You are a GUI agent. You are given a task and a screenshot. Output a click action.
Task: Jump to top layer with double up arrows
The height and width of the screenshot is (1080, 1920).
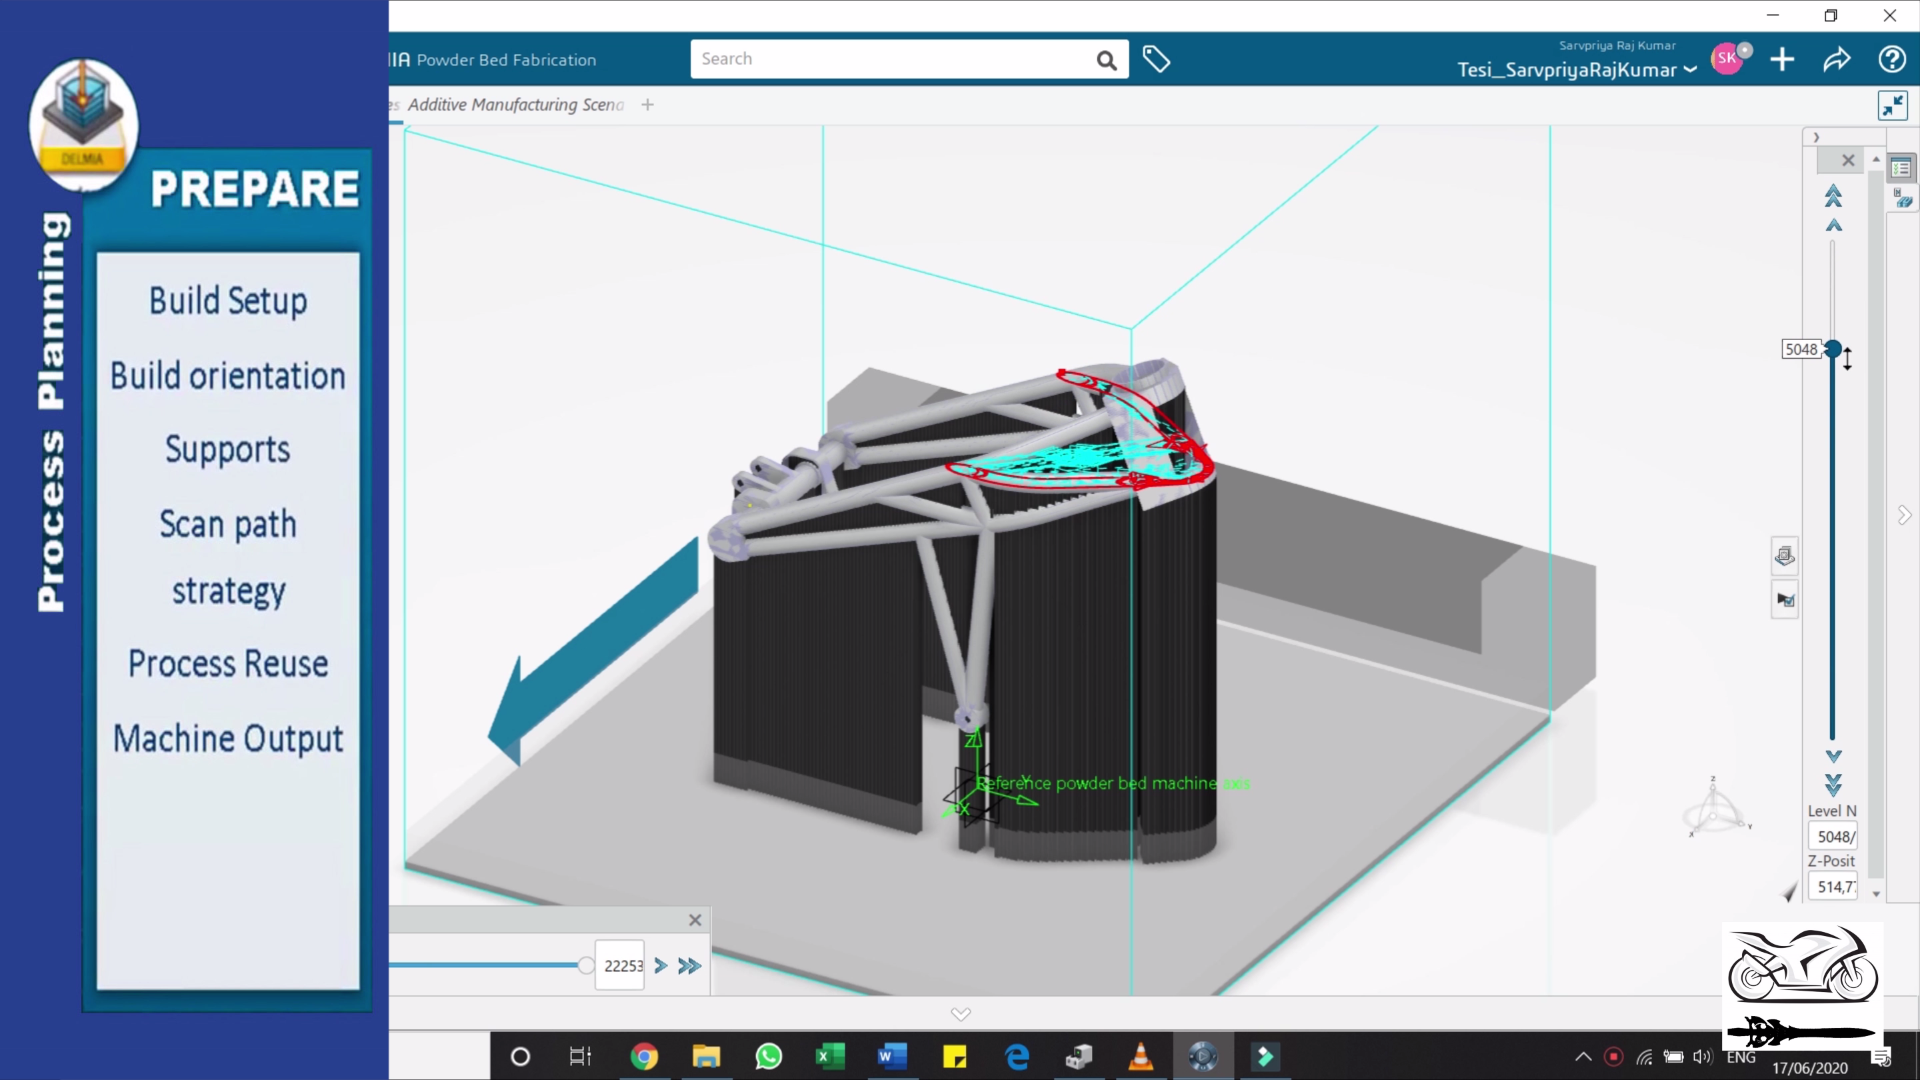coord(1833,195)
